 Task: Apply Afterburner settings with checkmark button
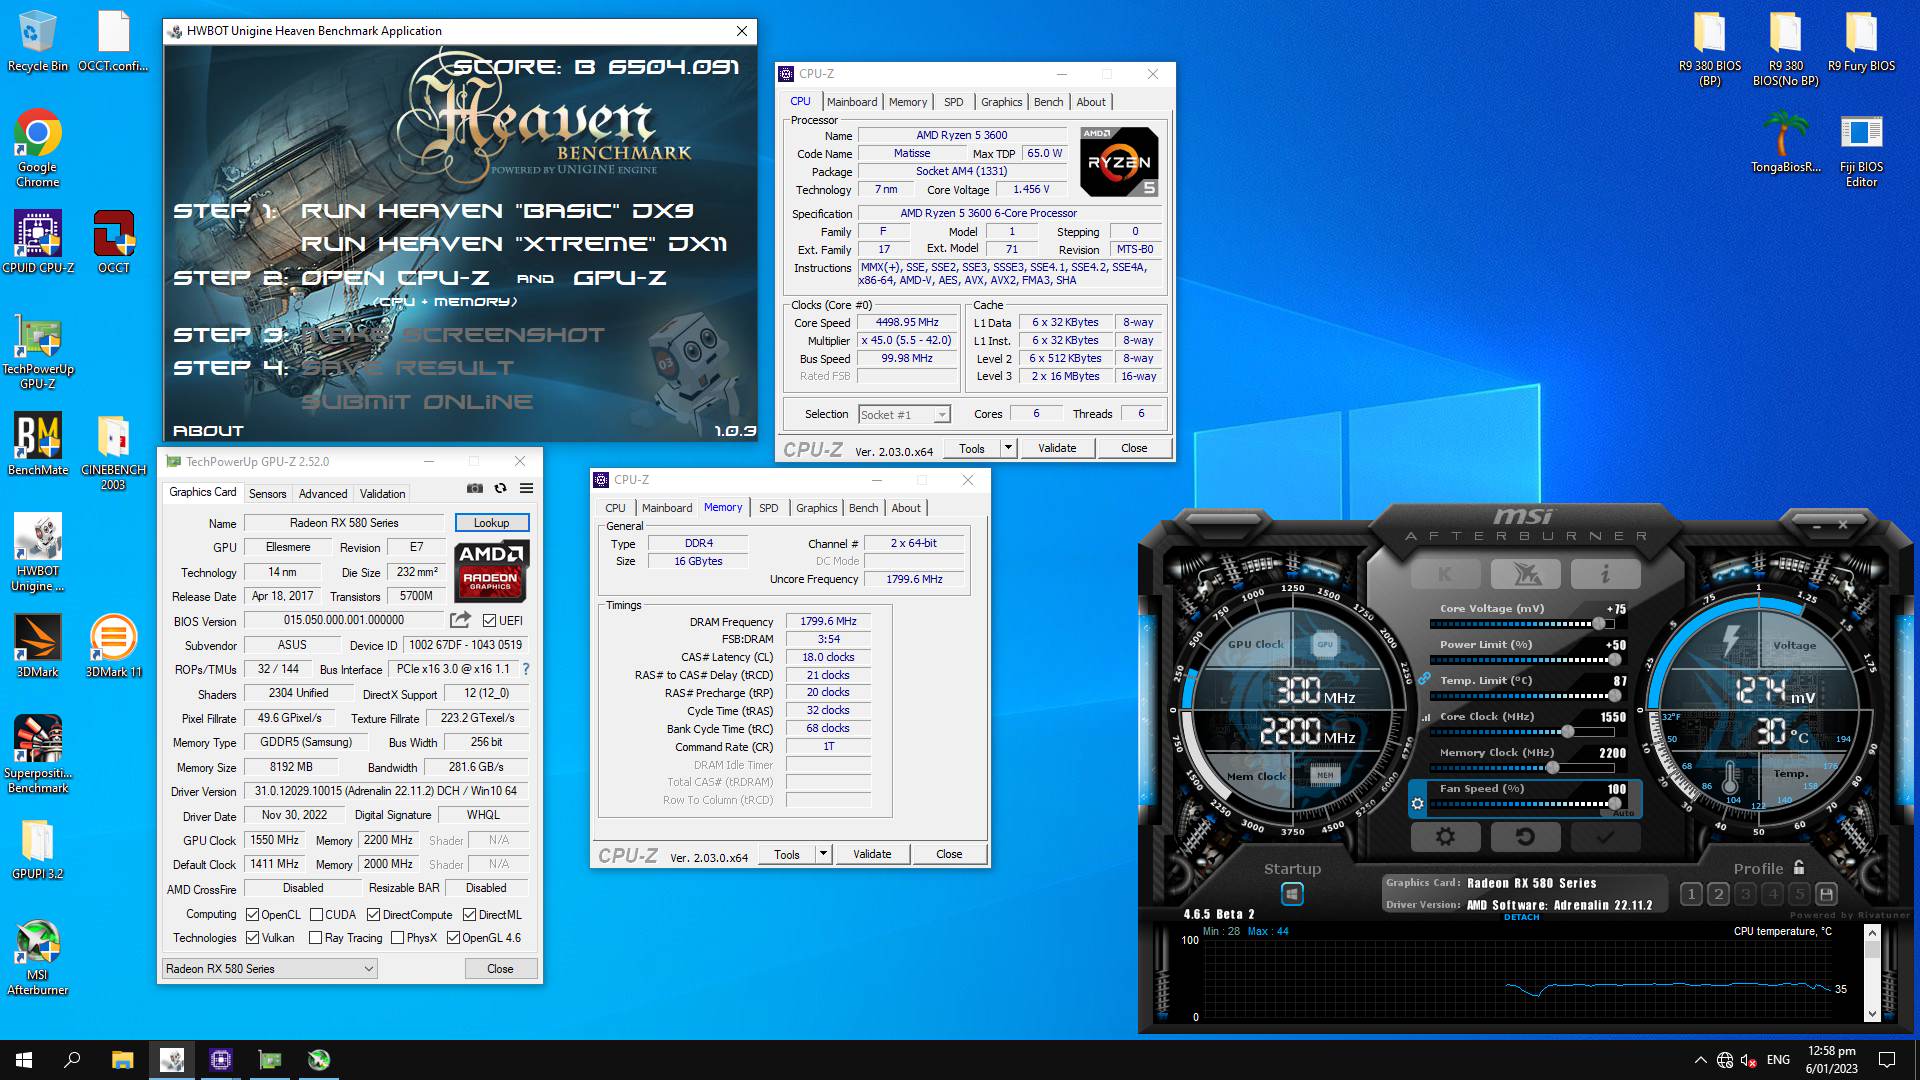coord(1605,837)
